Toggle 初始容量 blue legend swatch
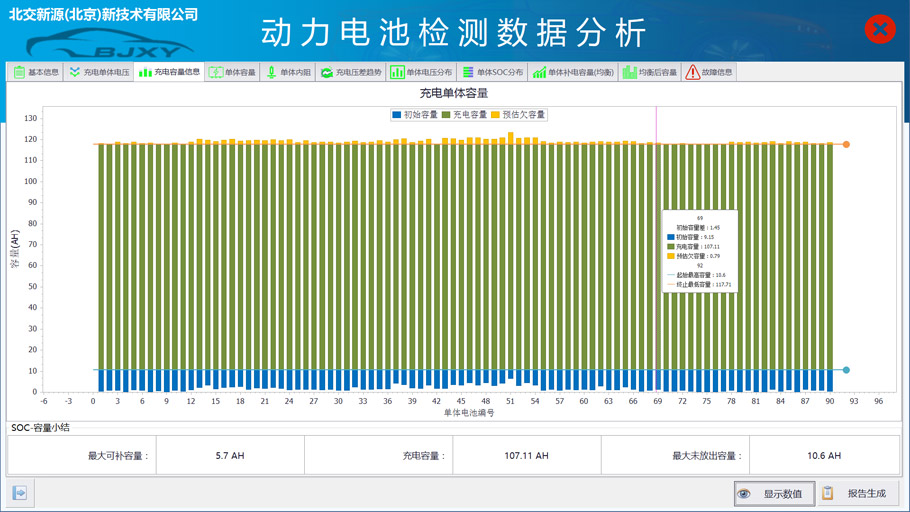The height and width of the screenshot is (512, 910). (397, 115)
